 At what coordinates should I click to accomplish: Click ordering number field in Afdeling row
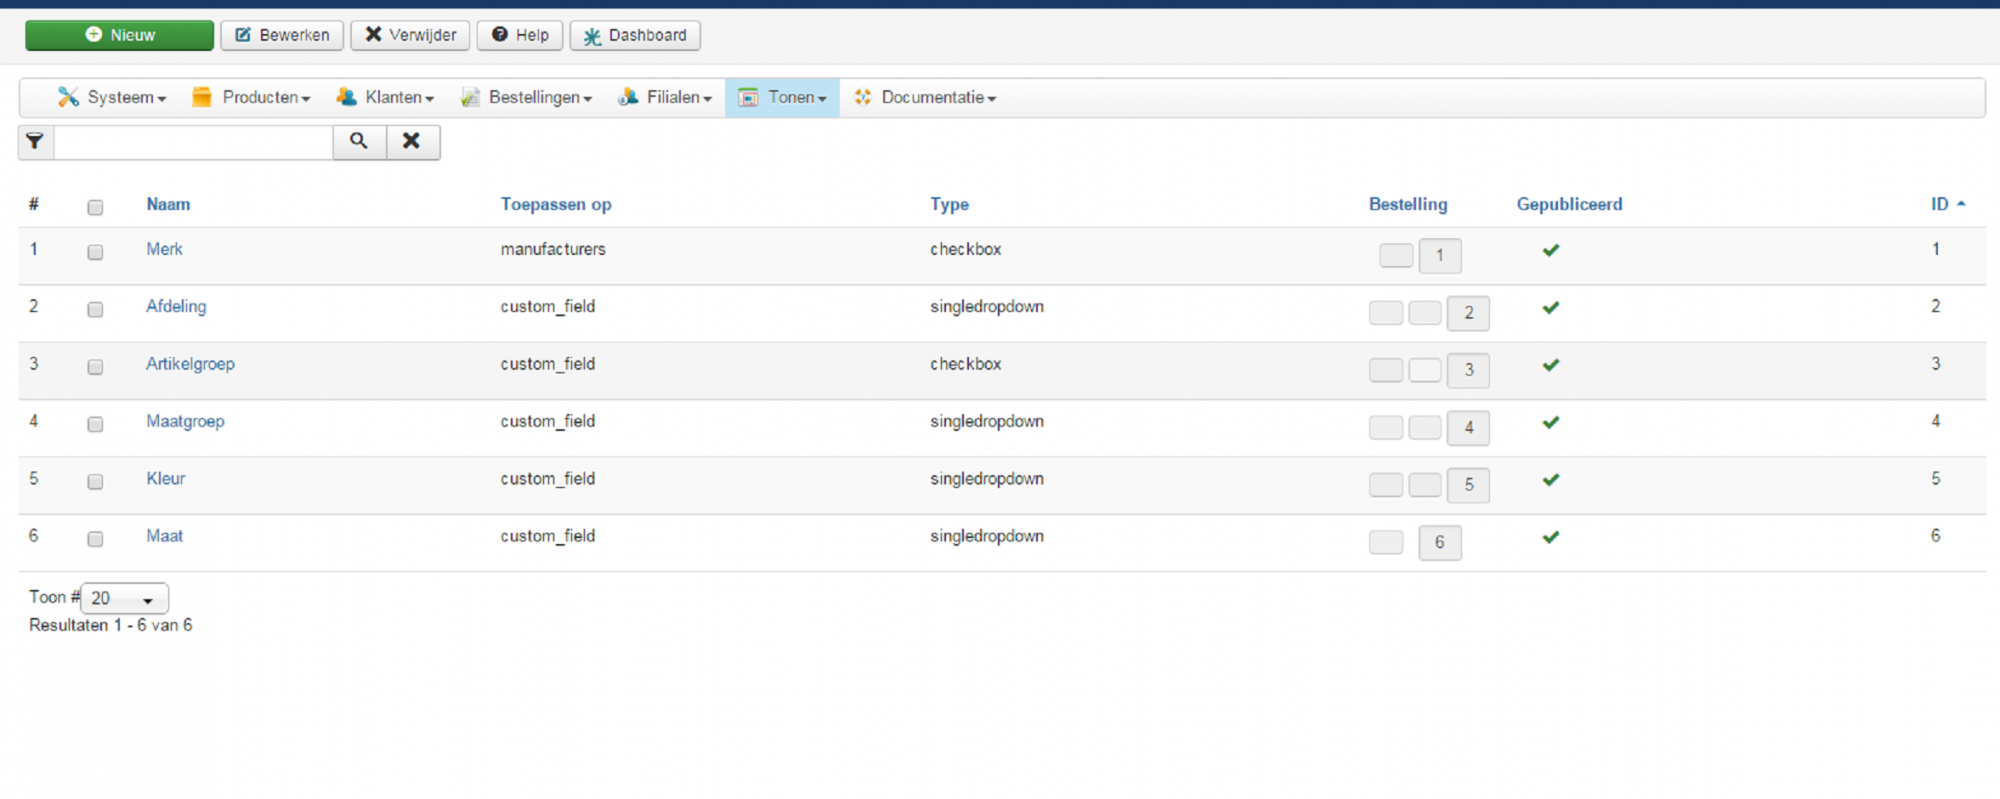click(1468, 313)
